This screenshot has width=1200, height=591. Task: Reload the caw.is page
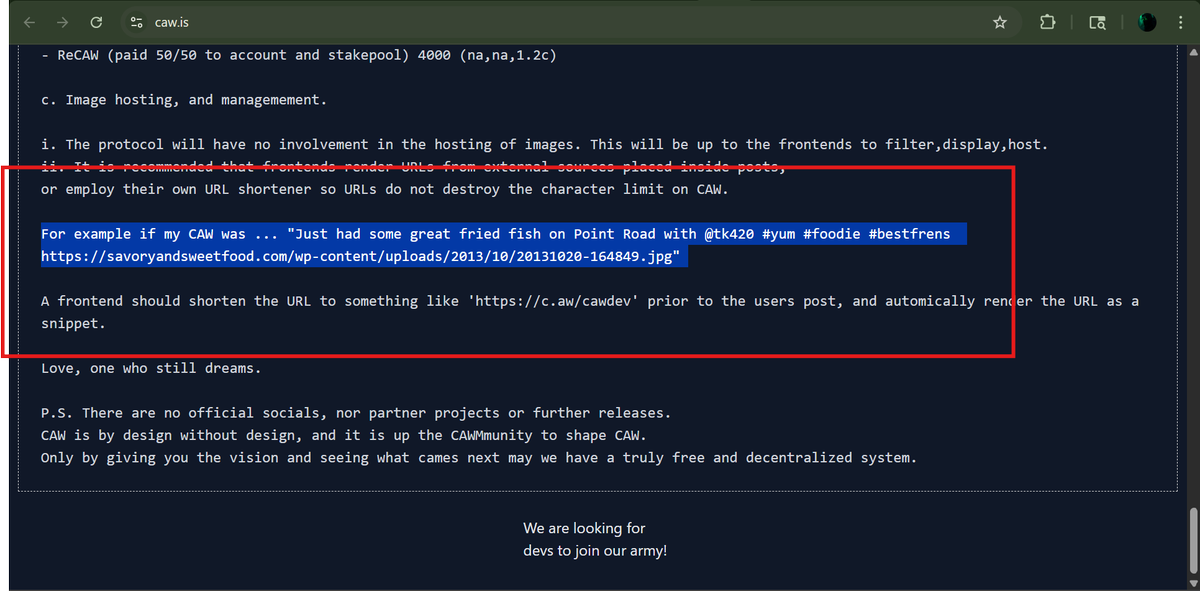(x=96, y=22)
